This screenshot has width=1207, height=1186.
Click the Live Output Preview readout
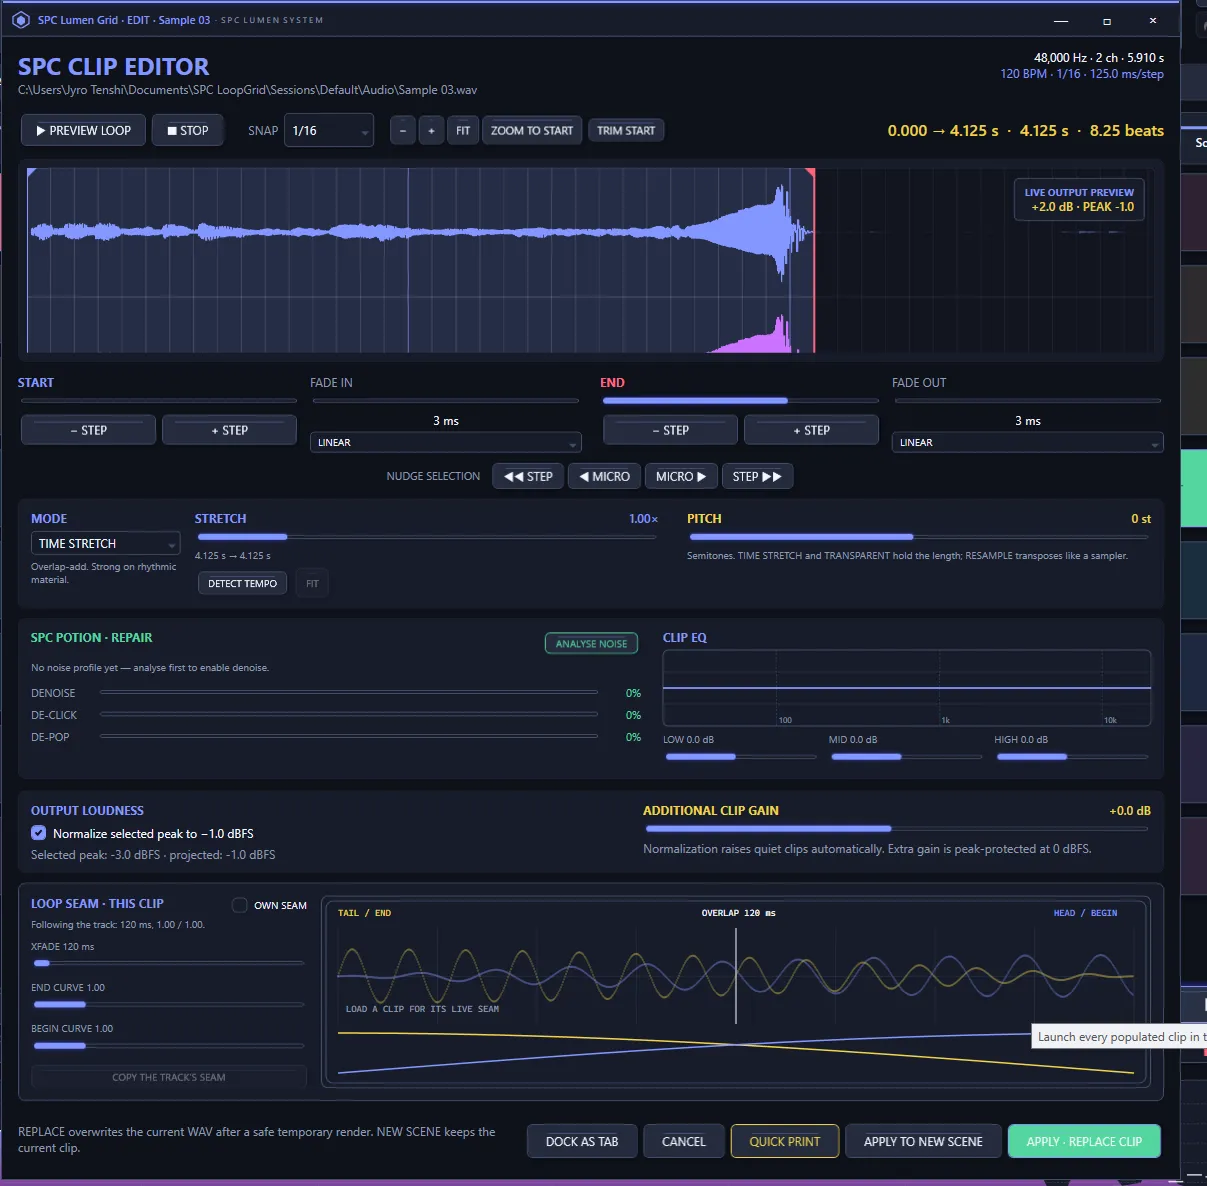1079,199
